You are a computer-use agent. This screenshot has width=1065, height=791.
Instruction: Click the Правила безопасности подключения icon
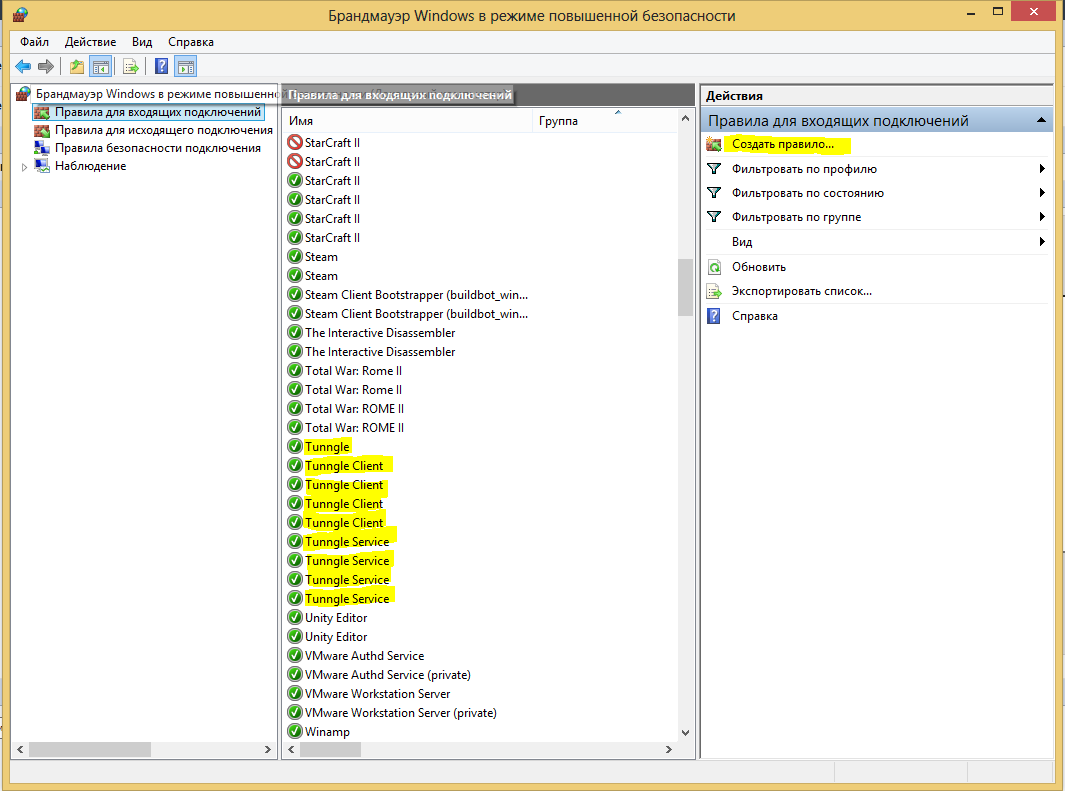point(42,148)
